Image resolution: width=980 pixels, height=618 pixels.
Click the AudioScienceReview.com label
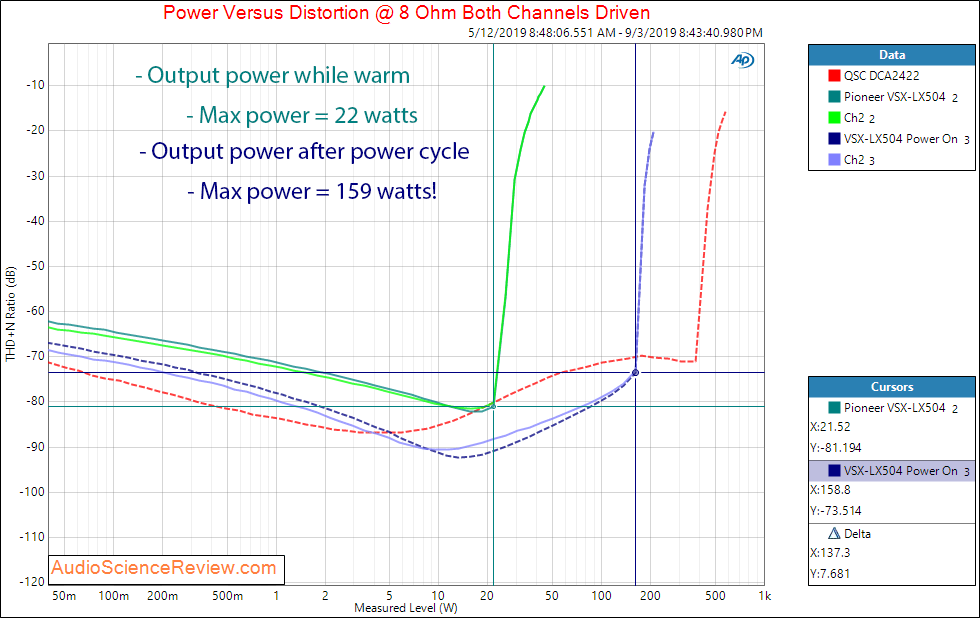(x=164, y=567)
